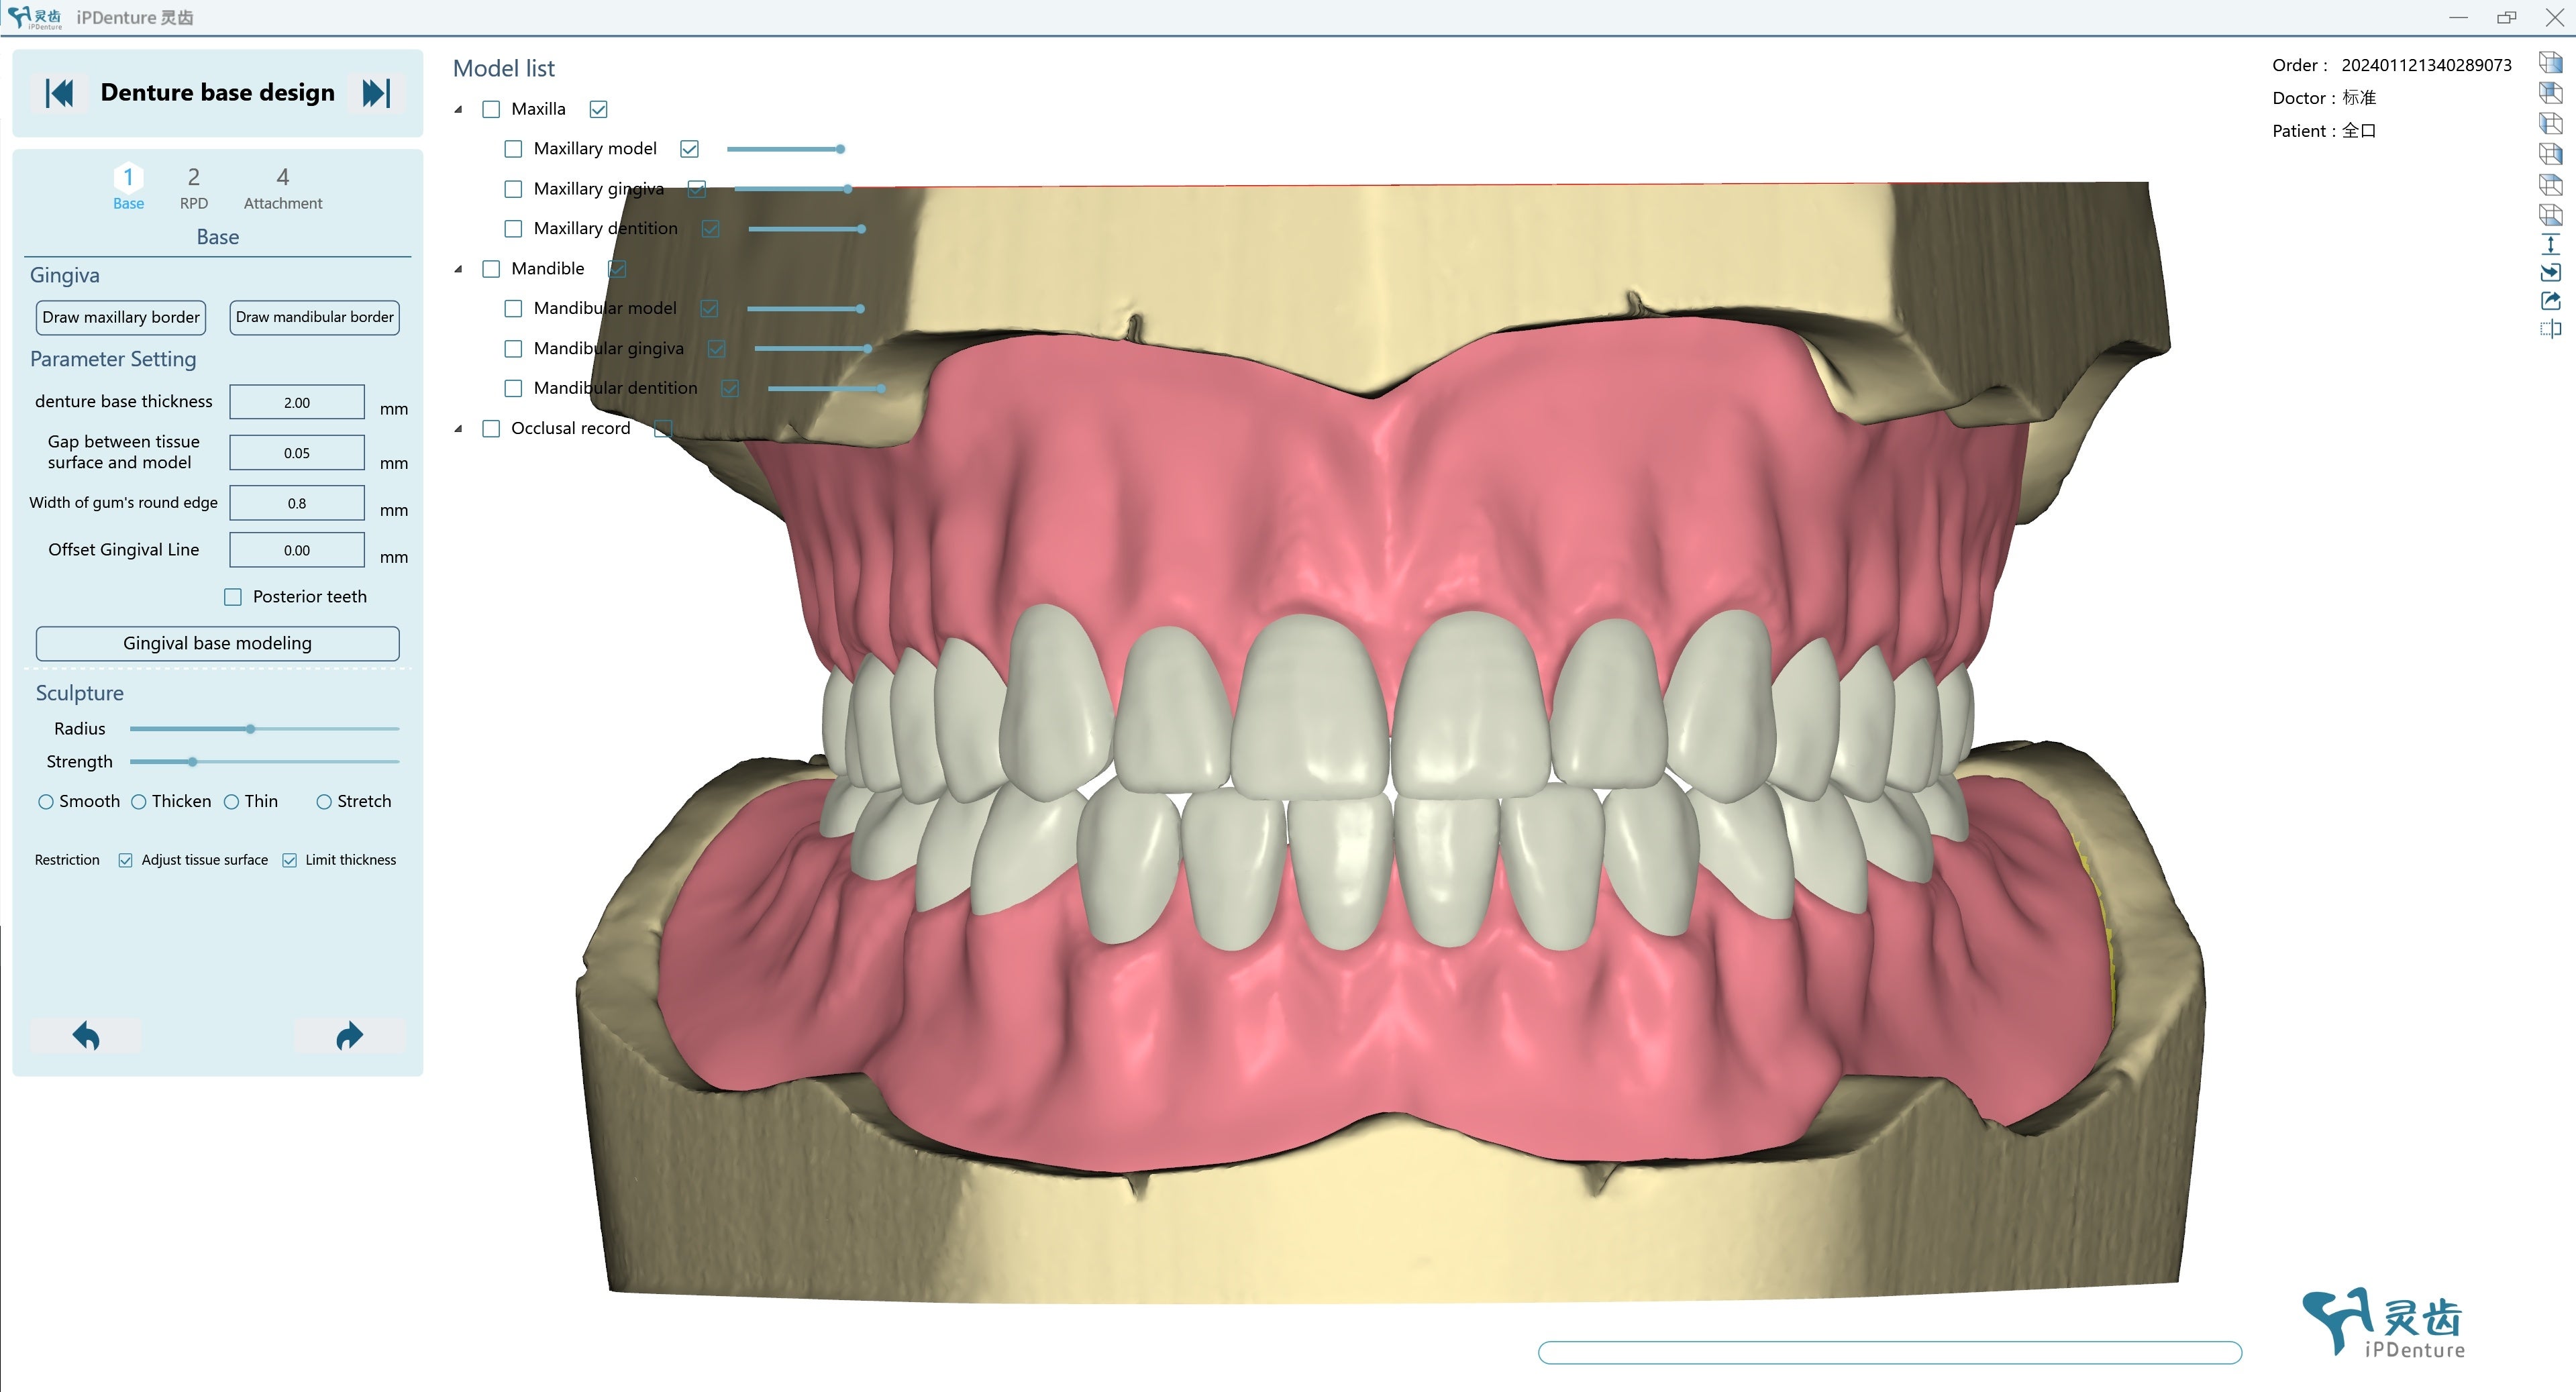Viewport: 2576px width, 1392px height.
Task: Enable the Posterior teeth checkbox
Action: 233,597
